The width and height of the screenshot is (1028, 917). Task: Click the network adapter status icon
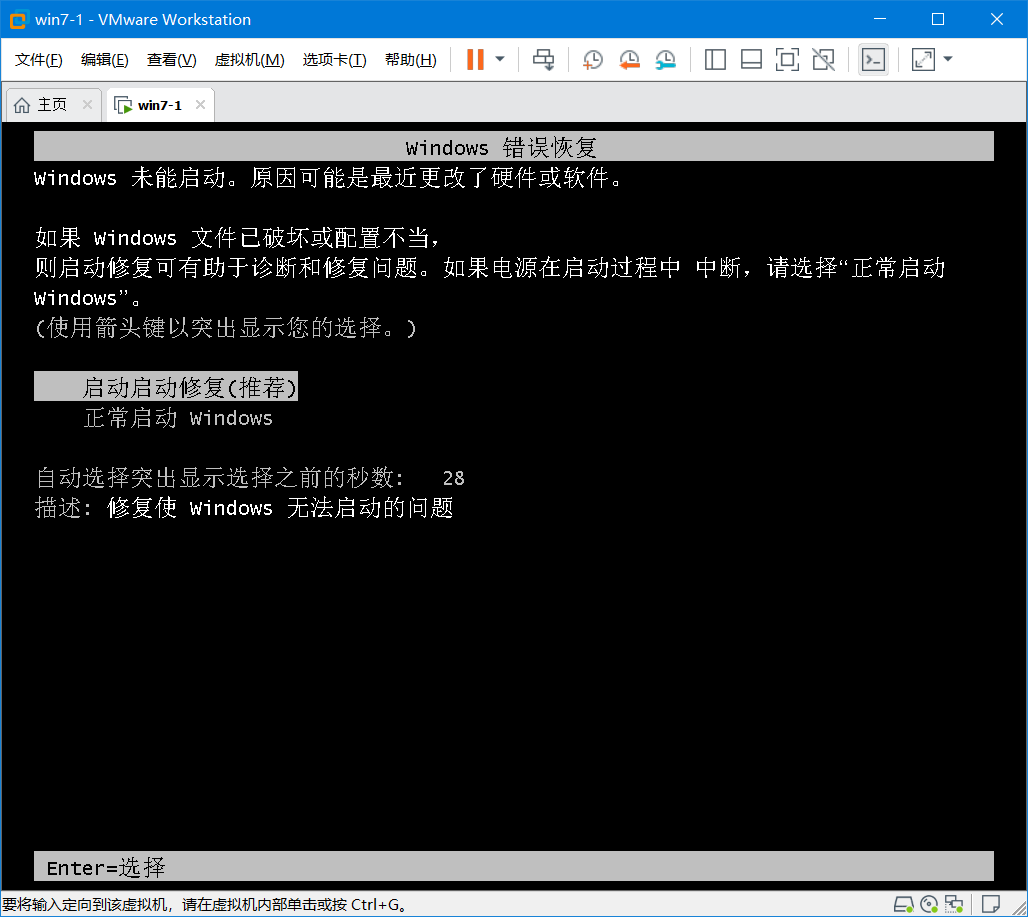(x=954, y=905)
